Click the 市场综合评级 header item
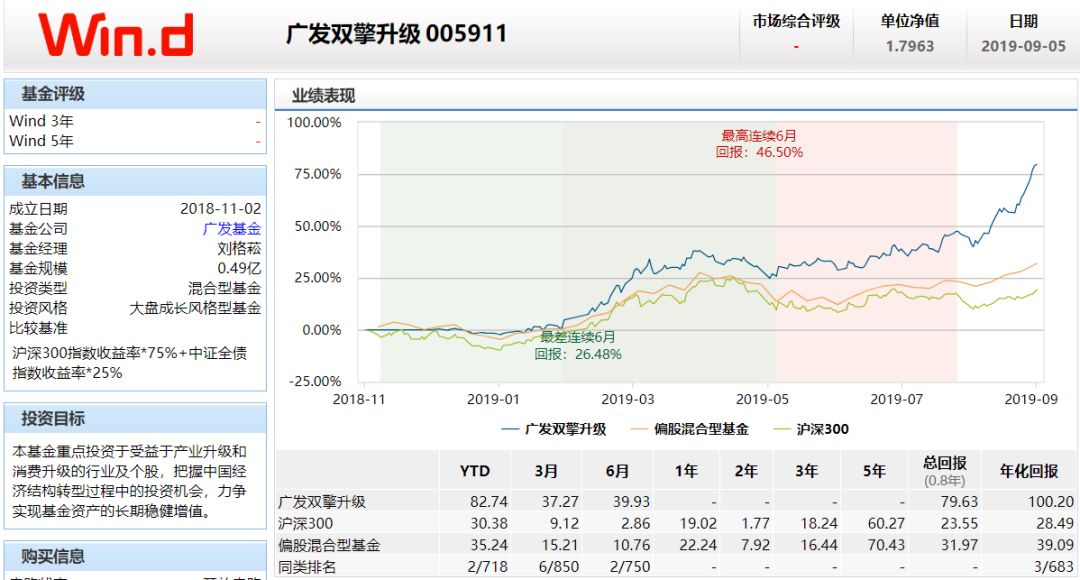 click(795, 19)
